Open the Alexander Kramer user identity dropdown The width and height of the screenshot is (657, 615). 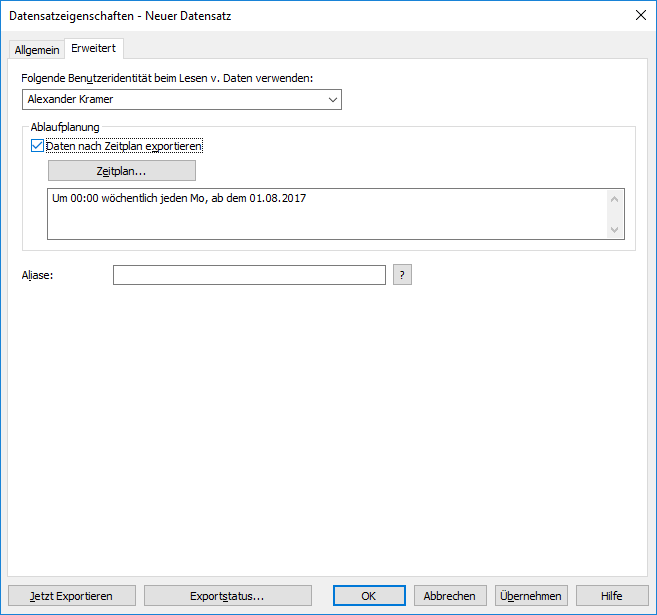(180, 99)
